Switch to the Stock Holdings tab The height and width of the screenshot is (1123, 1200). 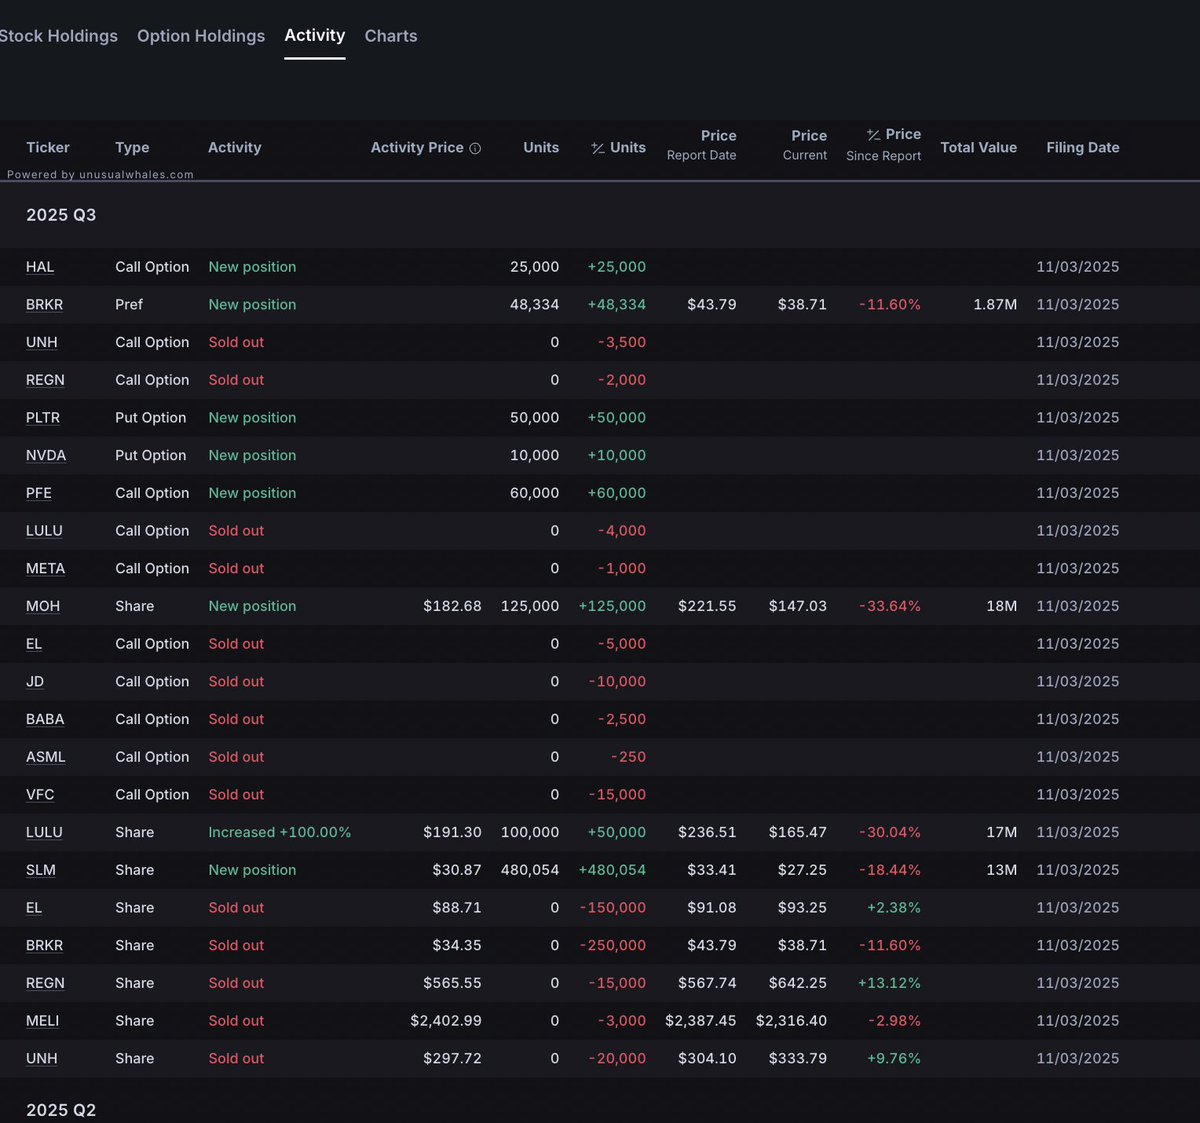click(x=58, y=36)
